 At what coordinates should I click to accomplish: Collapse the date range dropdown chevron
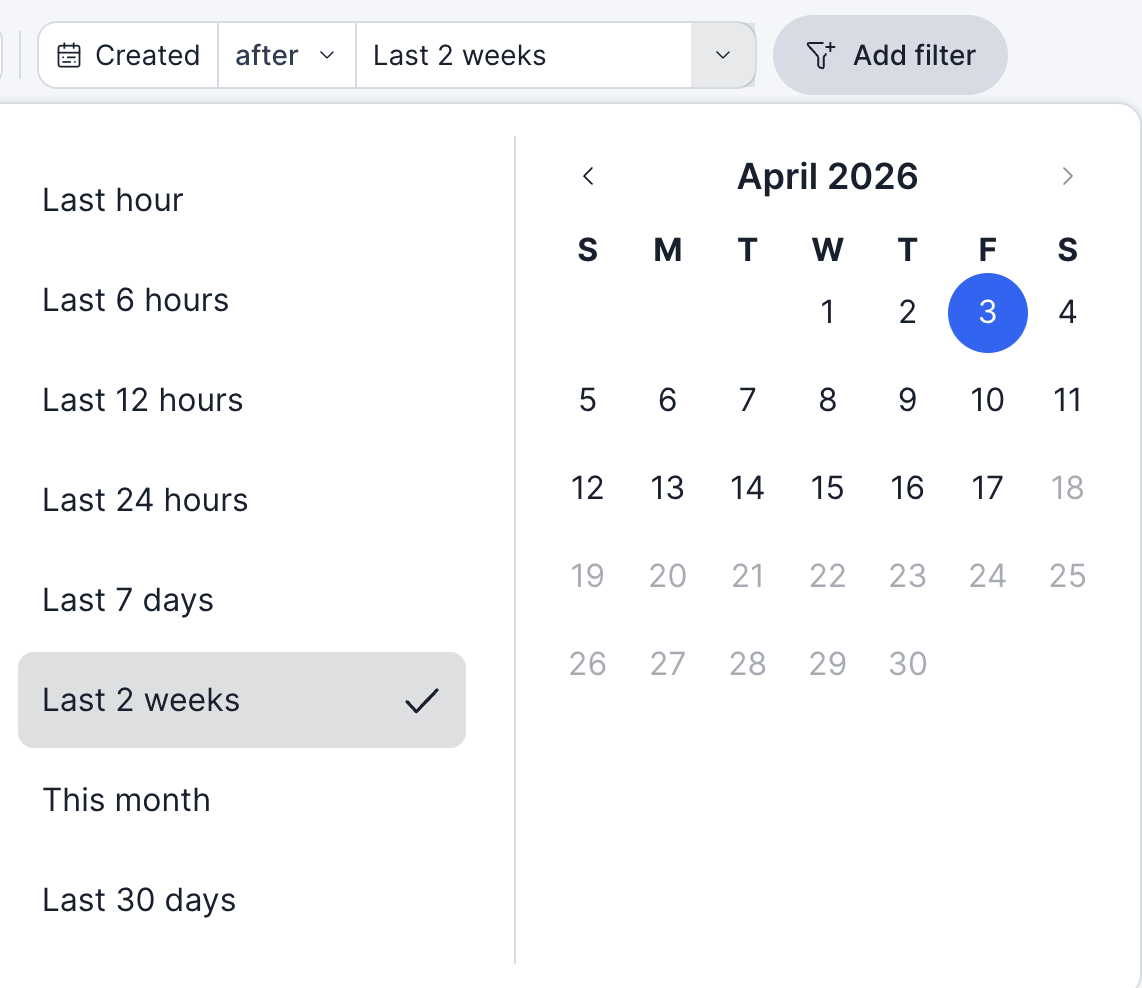coord(722,55)
